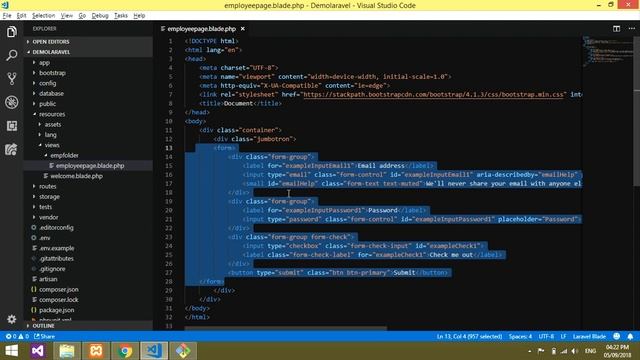Image resolution: width=640 pixels, height=360 pixels.
Task: Open the feedback smiley in status bar
Action: [616, 336]
